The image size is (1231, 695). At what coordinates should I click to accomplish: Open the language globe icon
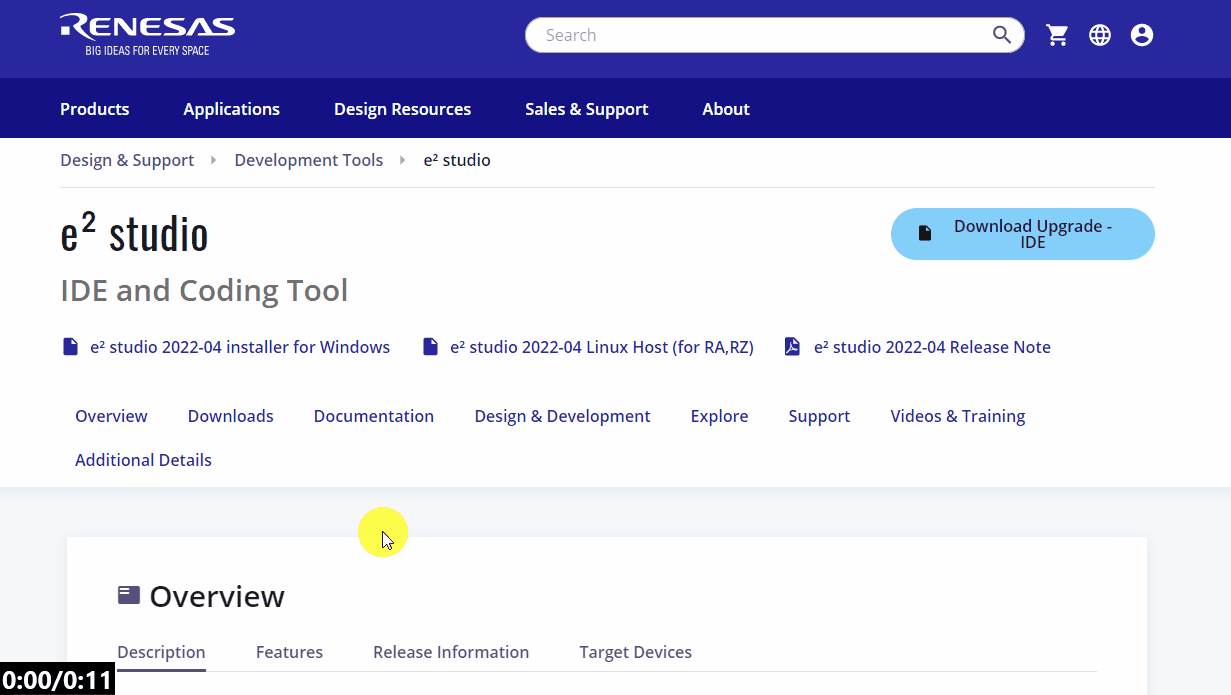tap(1100, 34)
